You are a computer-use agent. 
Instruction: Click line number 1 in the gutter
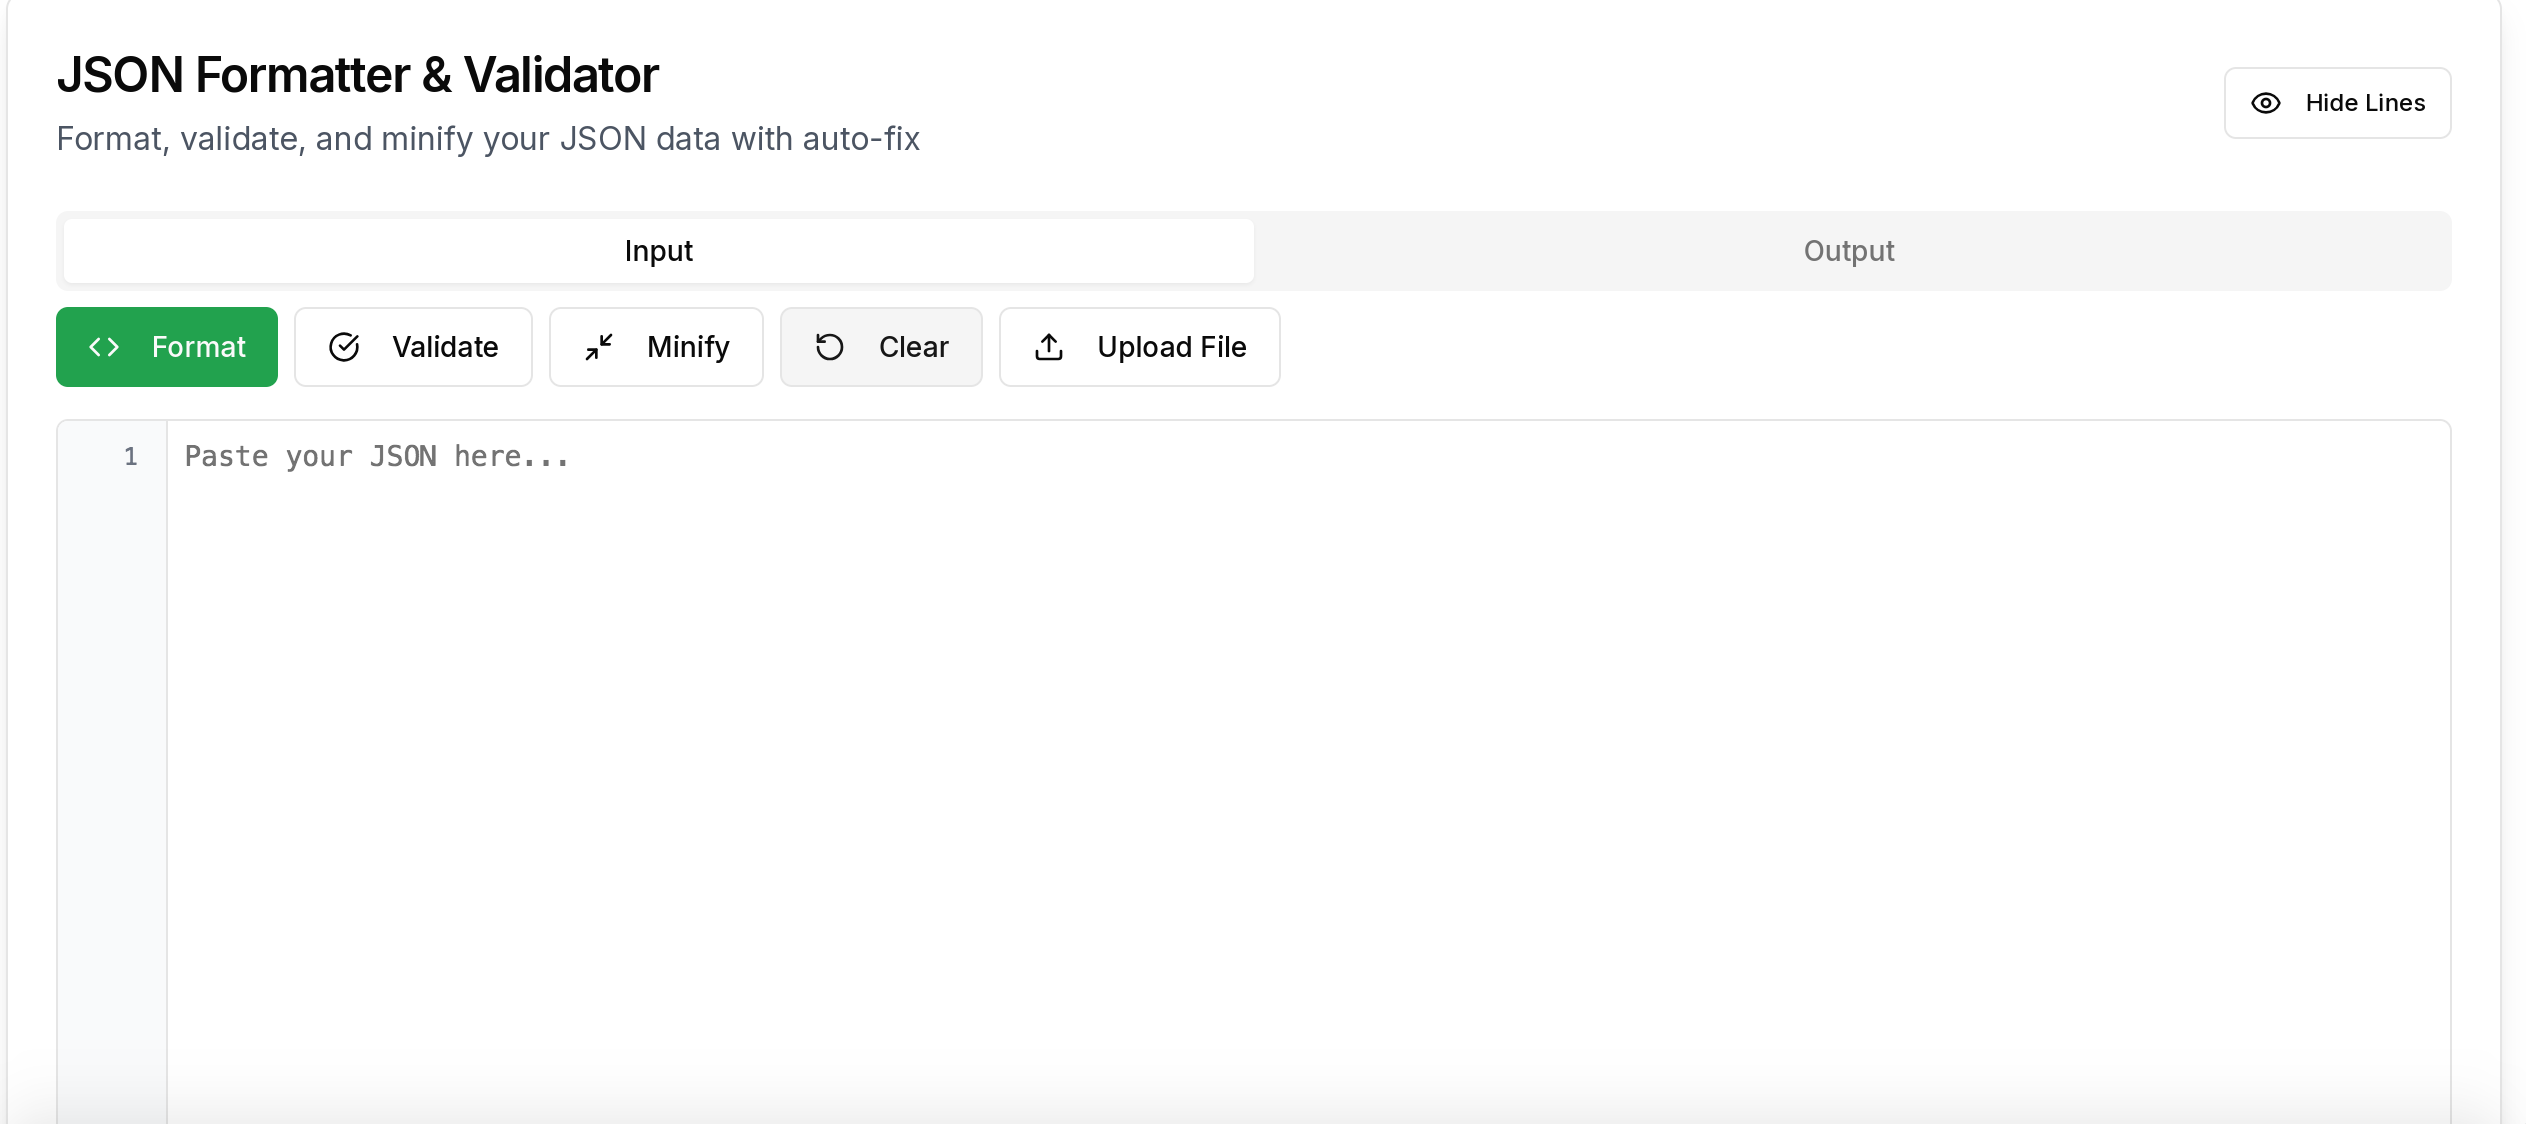click(x=131, y=457)
